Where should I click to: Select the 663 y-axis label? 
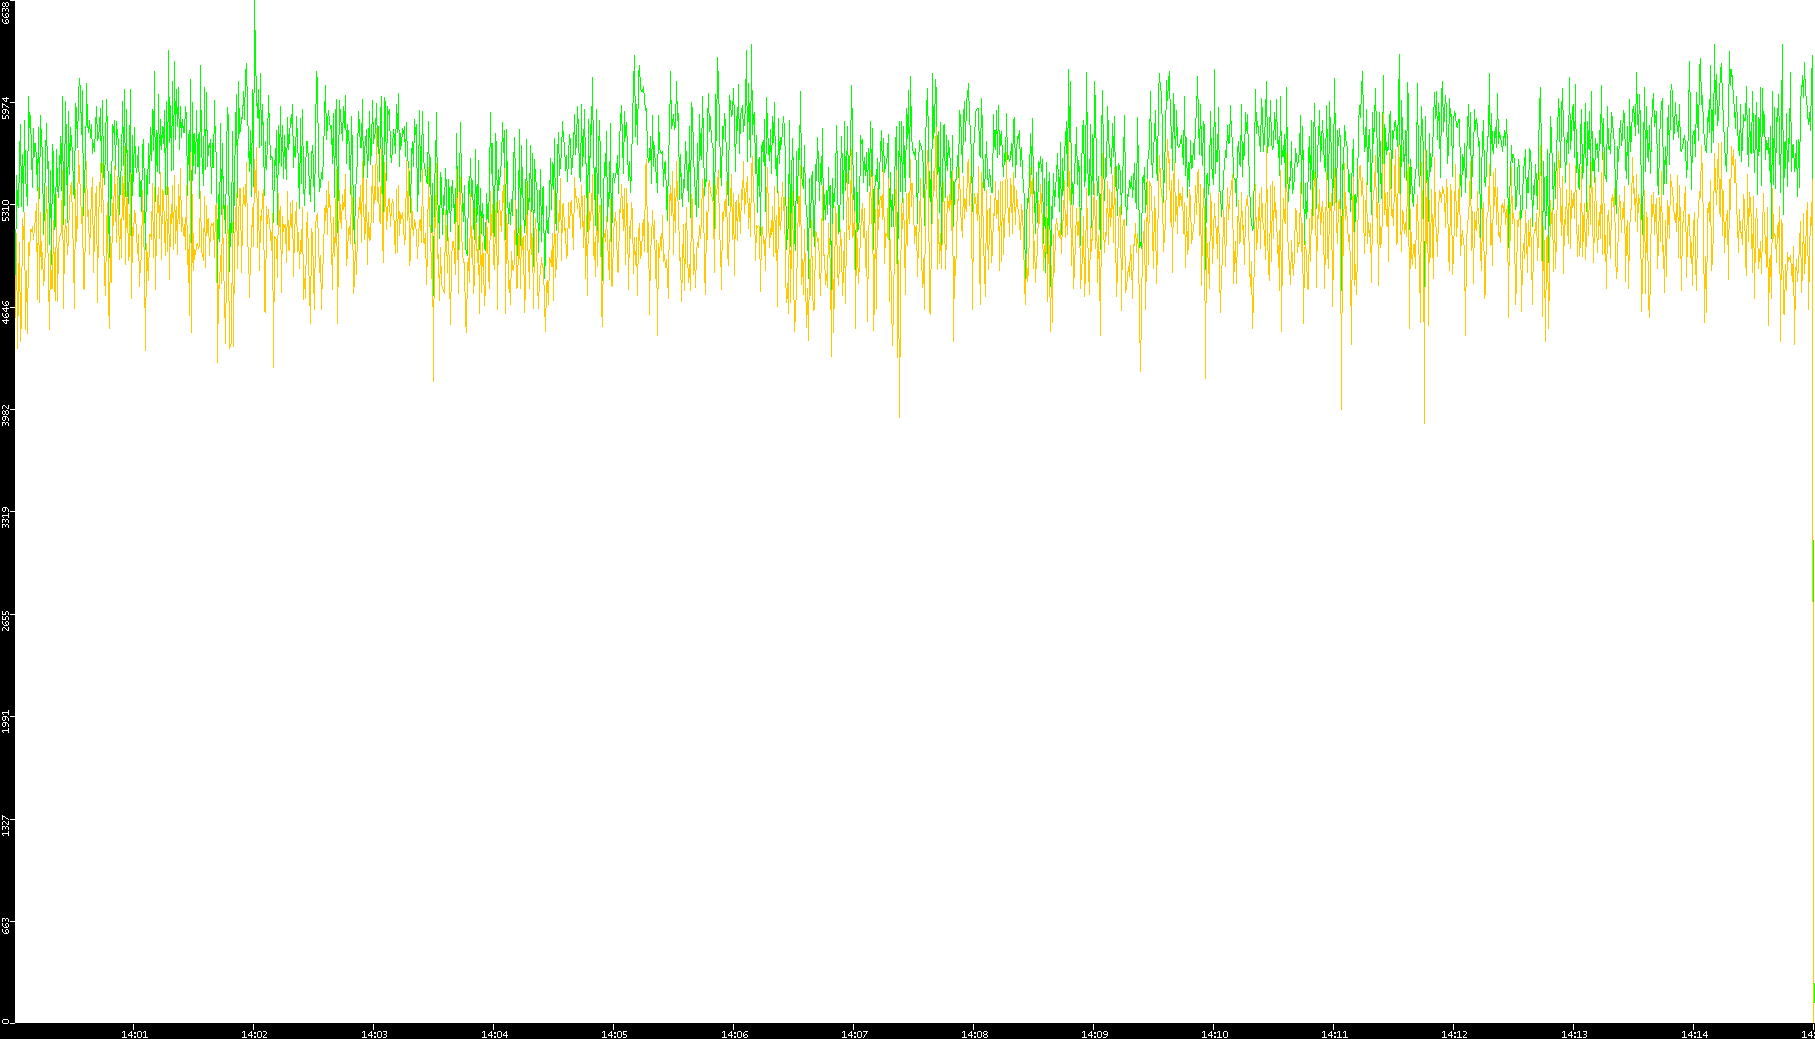pos(6,925)
